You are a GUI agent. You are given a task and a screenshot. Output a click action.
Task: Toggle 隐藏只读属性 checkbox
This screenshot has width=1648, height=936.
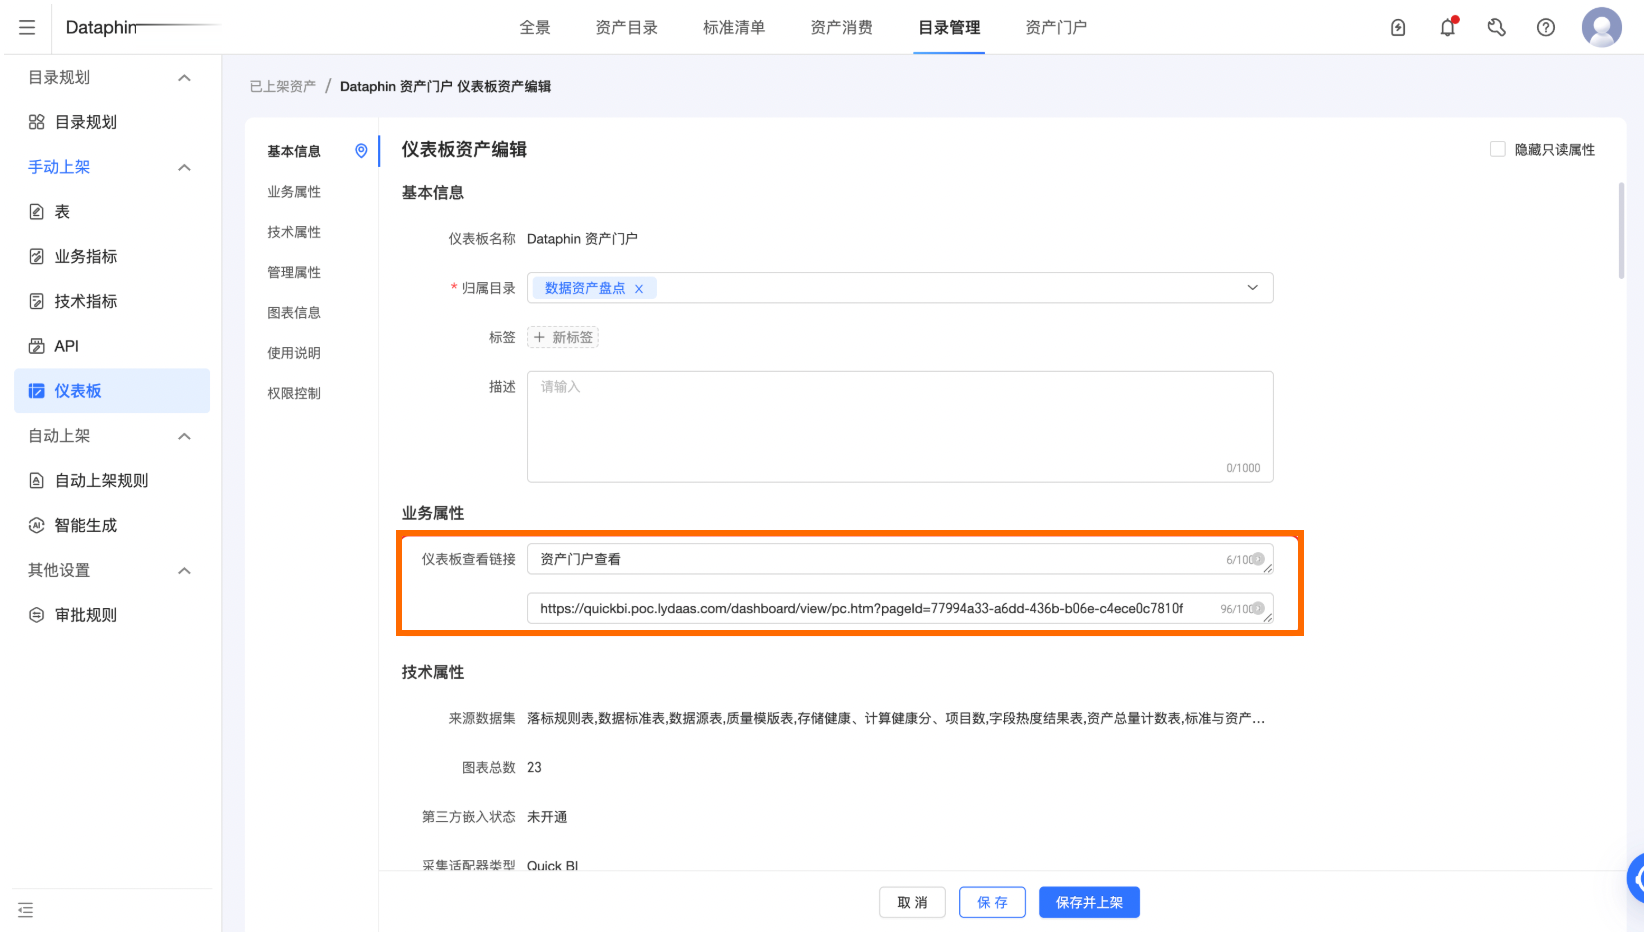point(1498,149)
